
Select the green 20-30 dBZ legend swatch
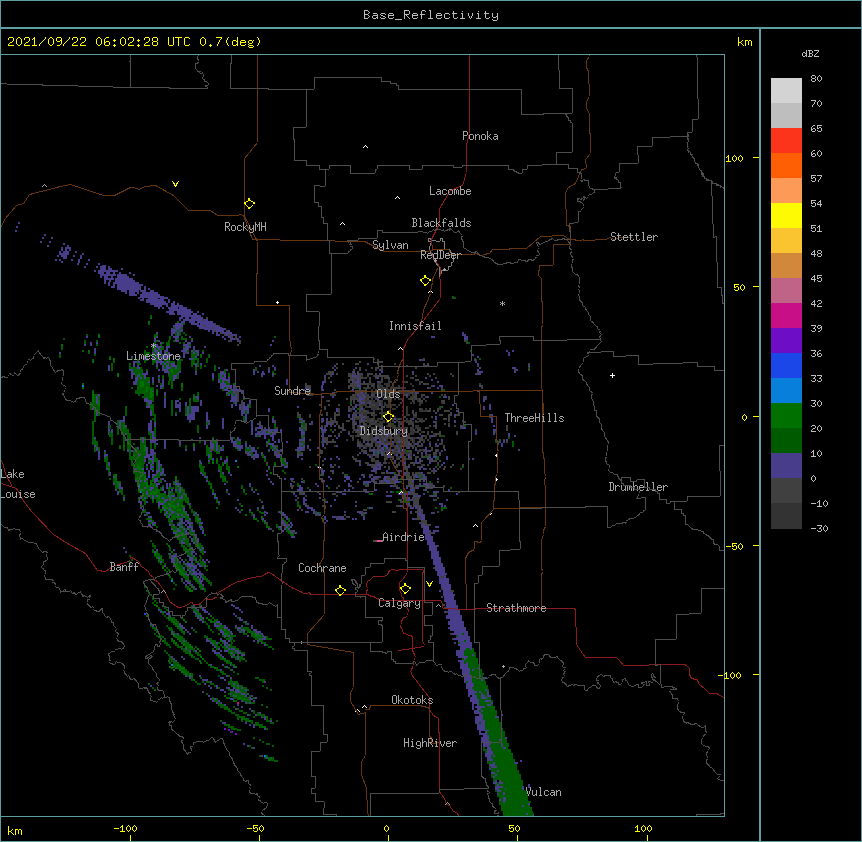click(786, 416)
